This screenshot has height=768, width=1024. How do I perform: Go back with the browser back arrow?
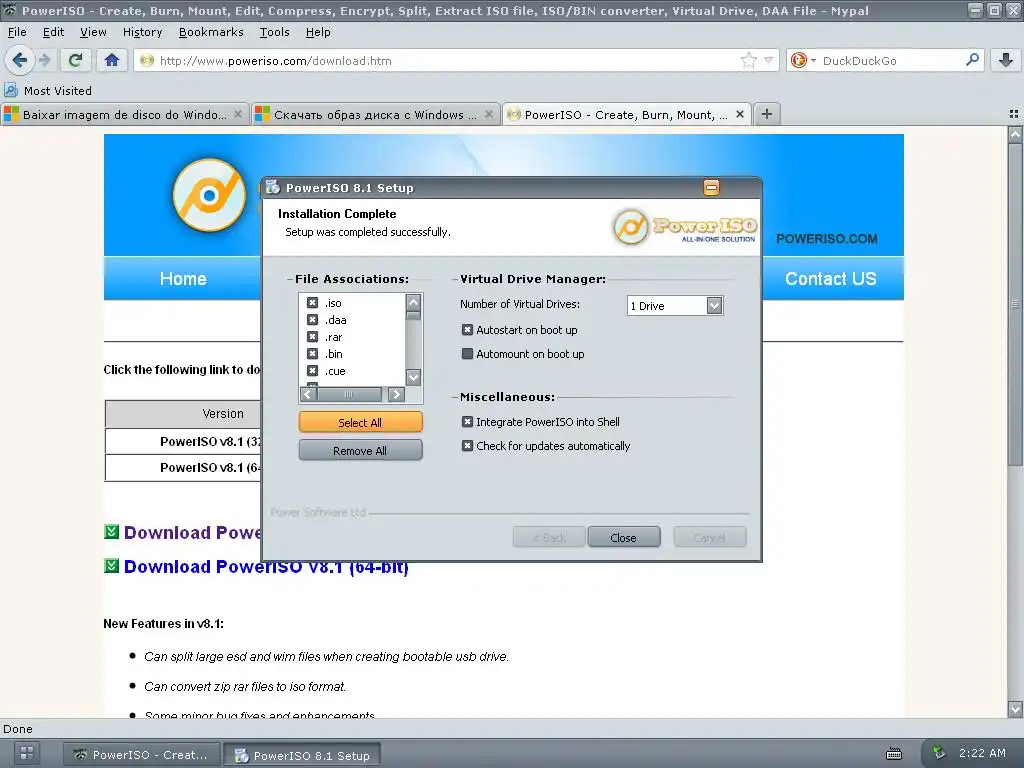coord(20,61)
